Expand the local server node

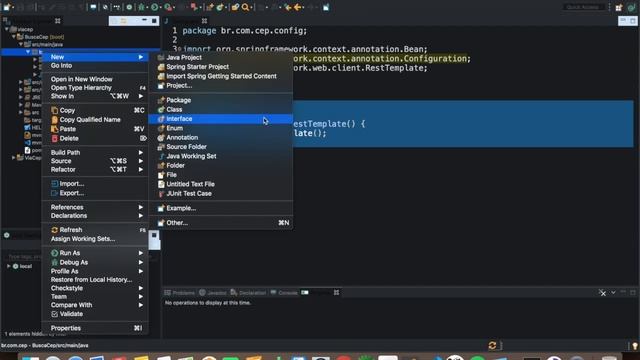[x=9, y=266]
